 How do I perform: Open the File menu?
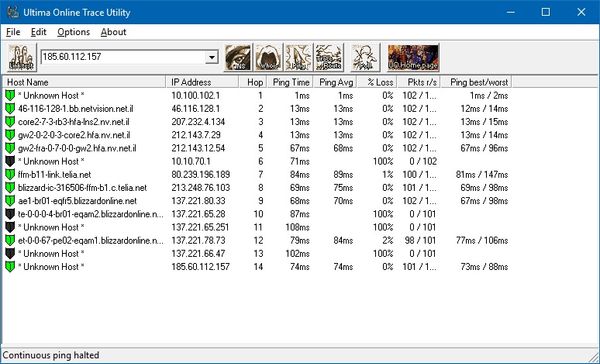tap(13, 32)
